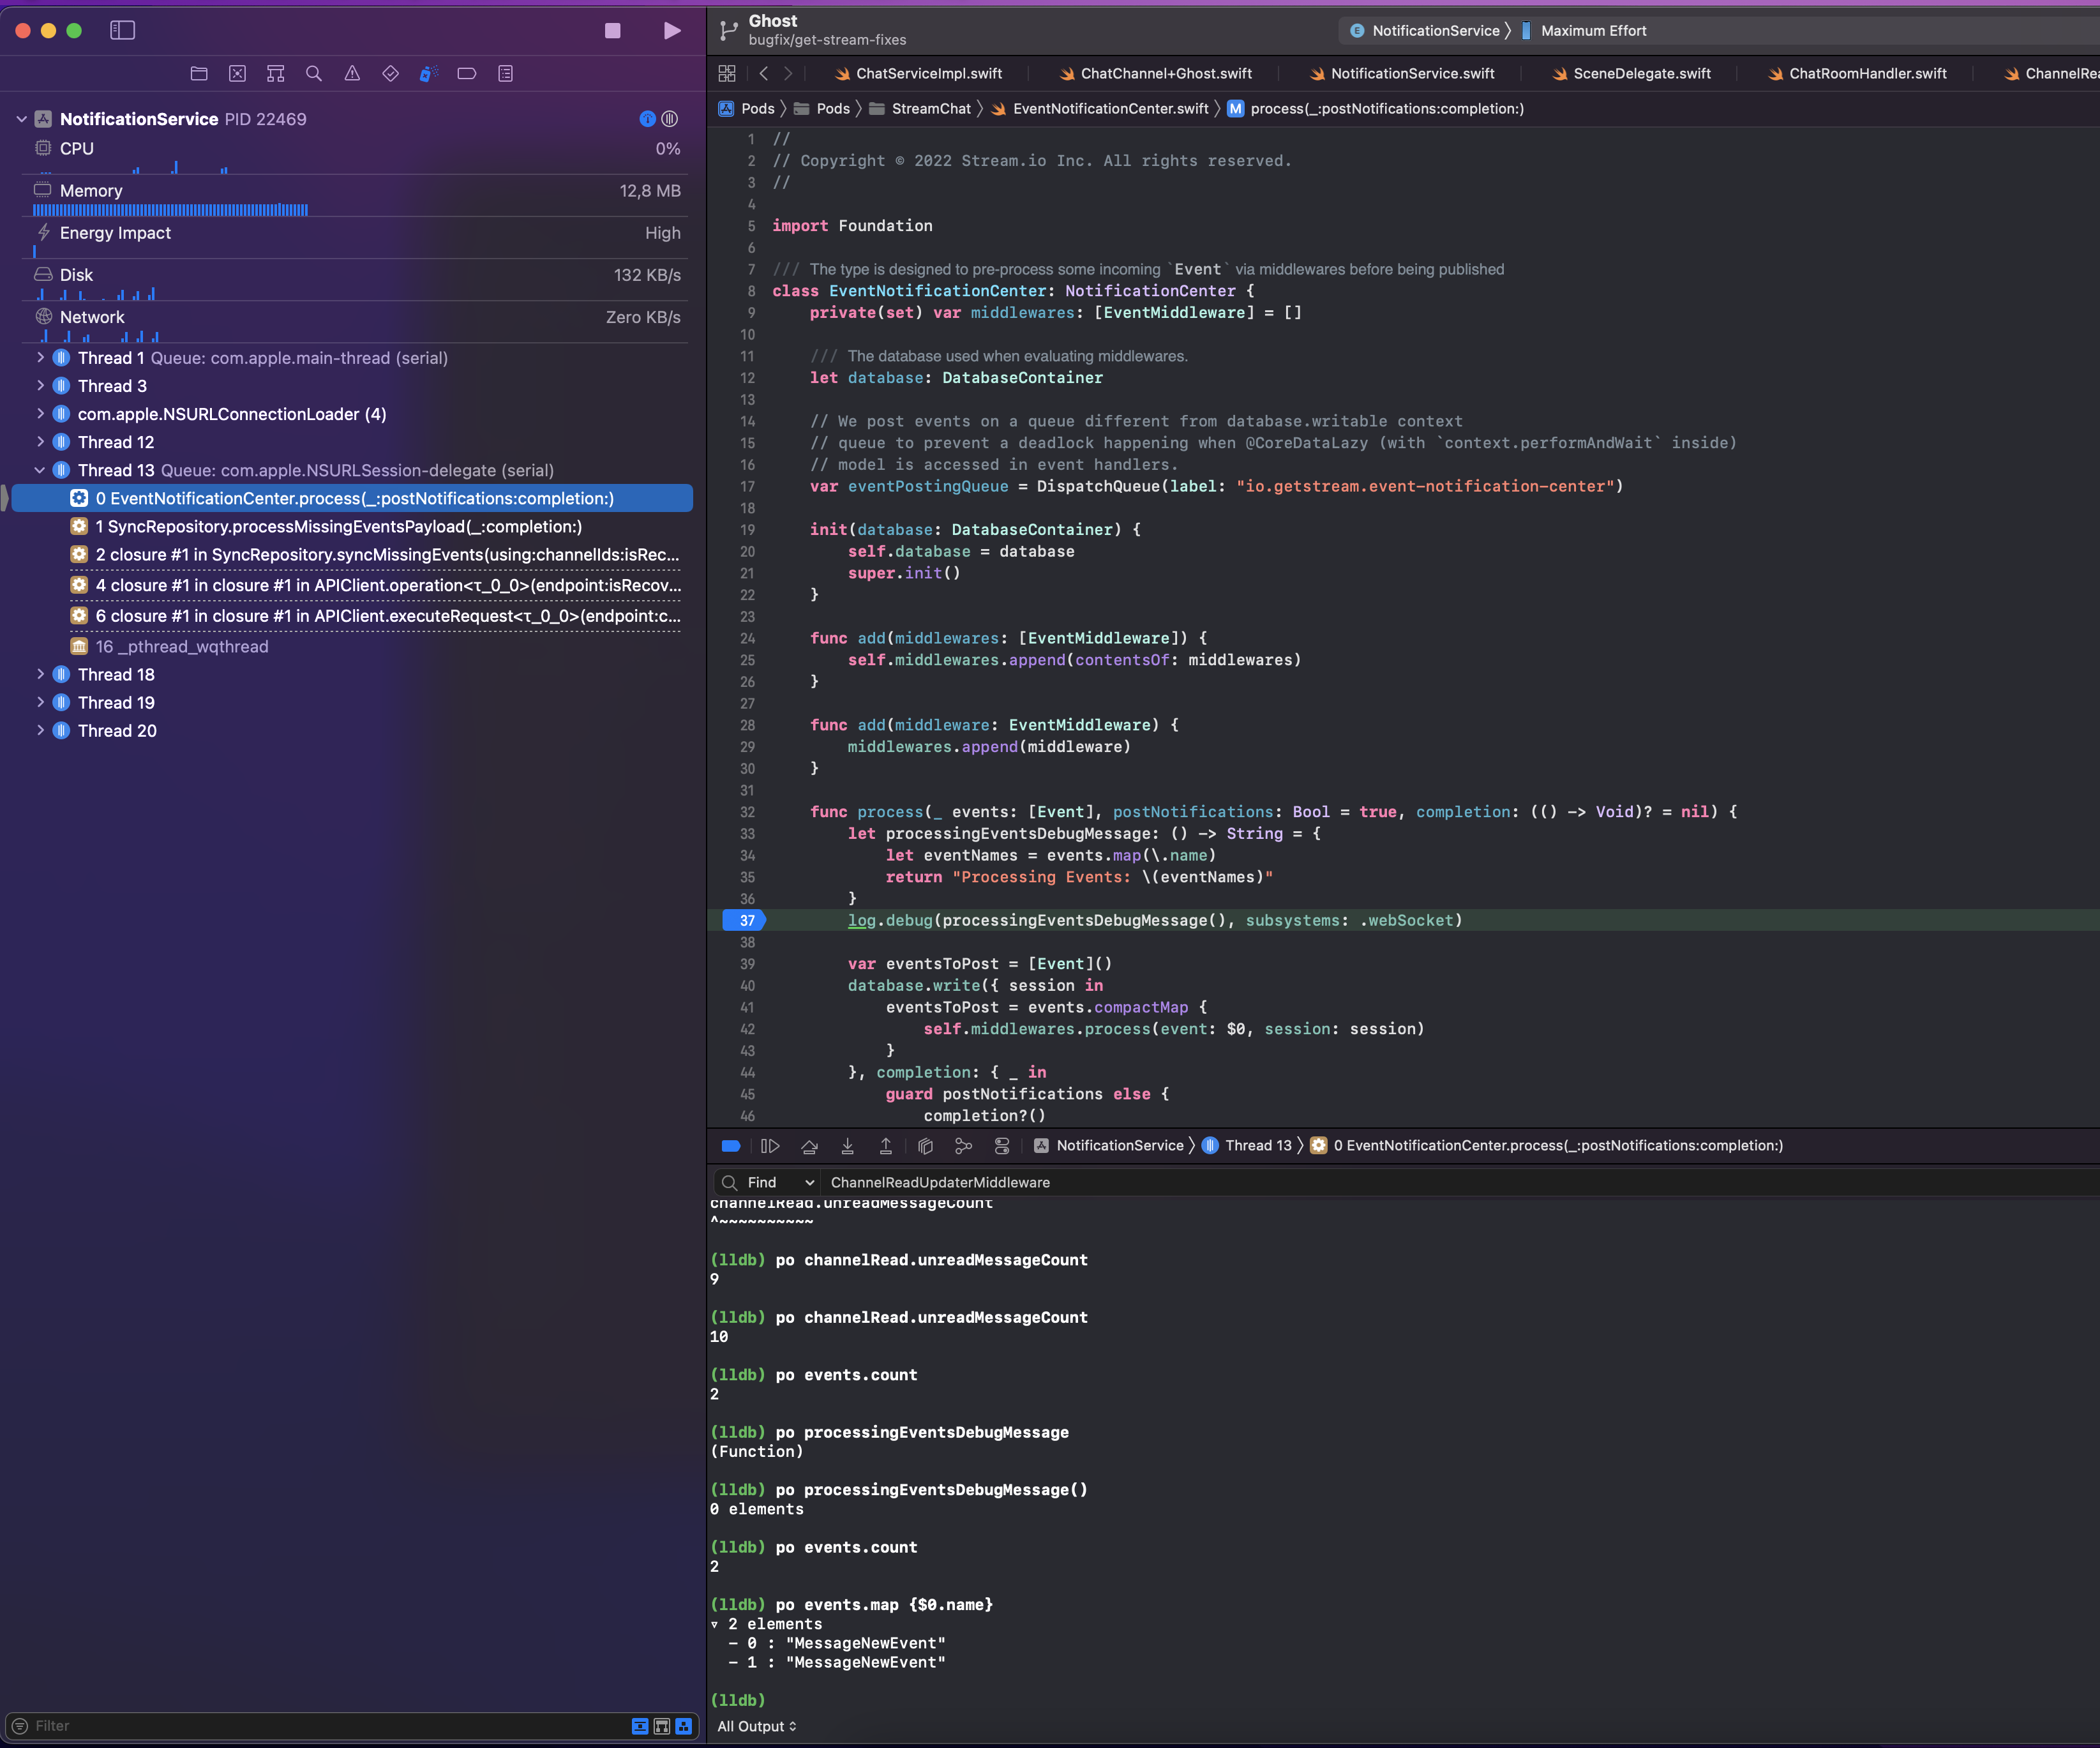Click the Step Over debug button
The width and height of the screenshot is (2100, 1748).
[809, 1146]
